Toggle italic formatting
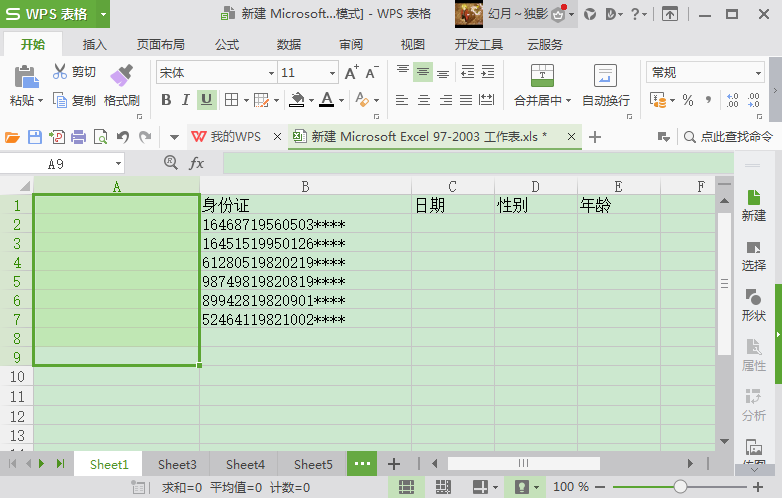This screenshot has width=782, height=498. coord(186,100)
